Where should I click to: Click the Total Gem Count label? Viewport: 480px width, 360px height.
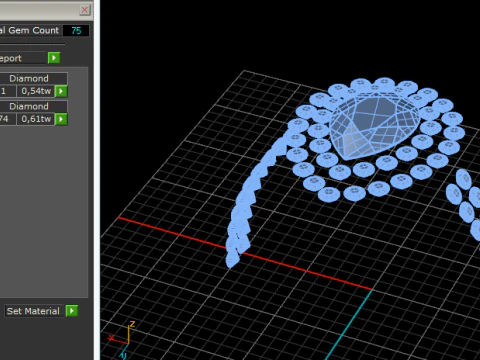tap(30, 31)
